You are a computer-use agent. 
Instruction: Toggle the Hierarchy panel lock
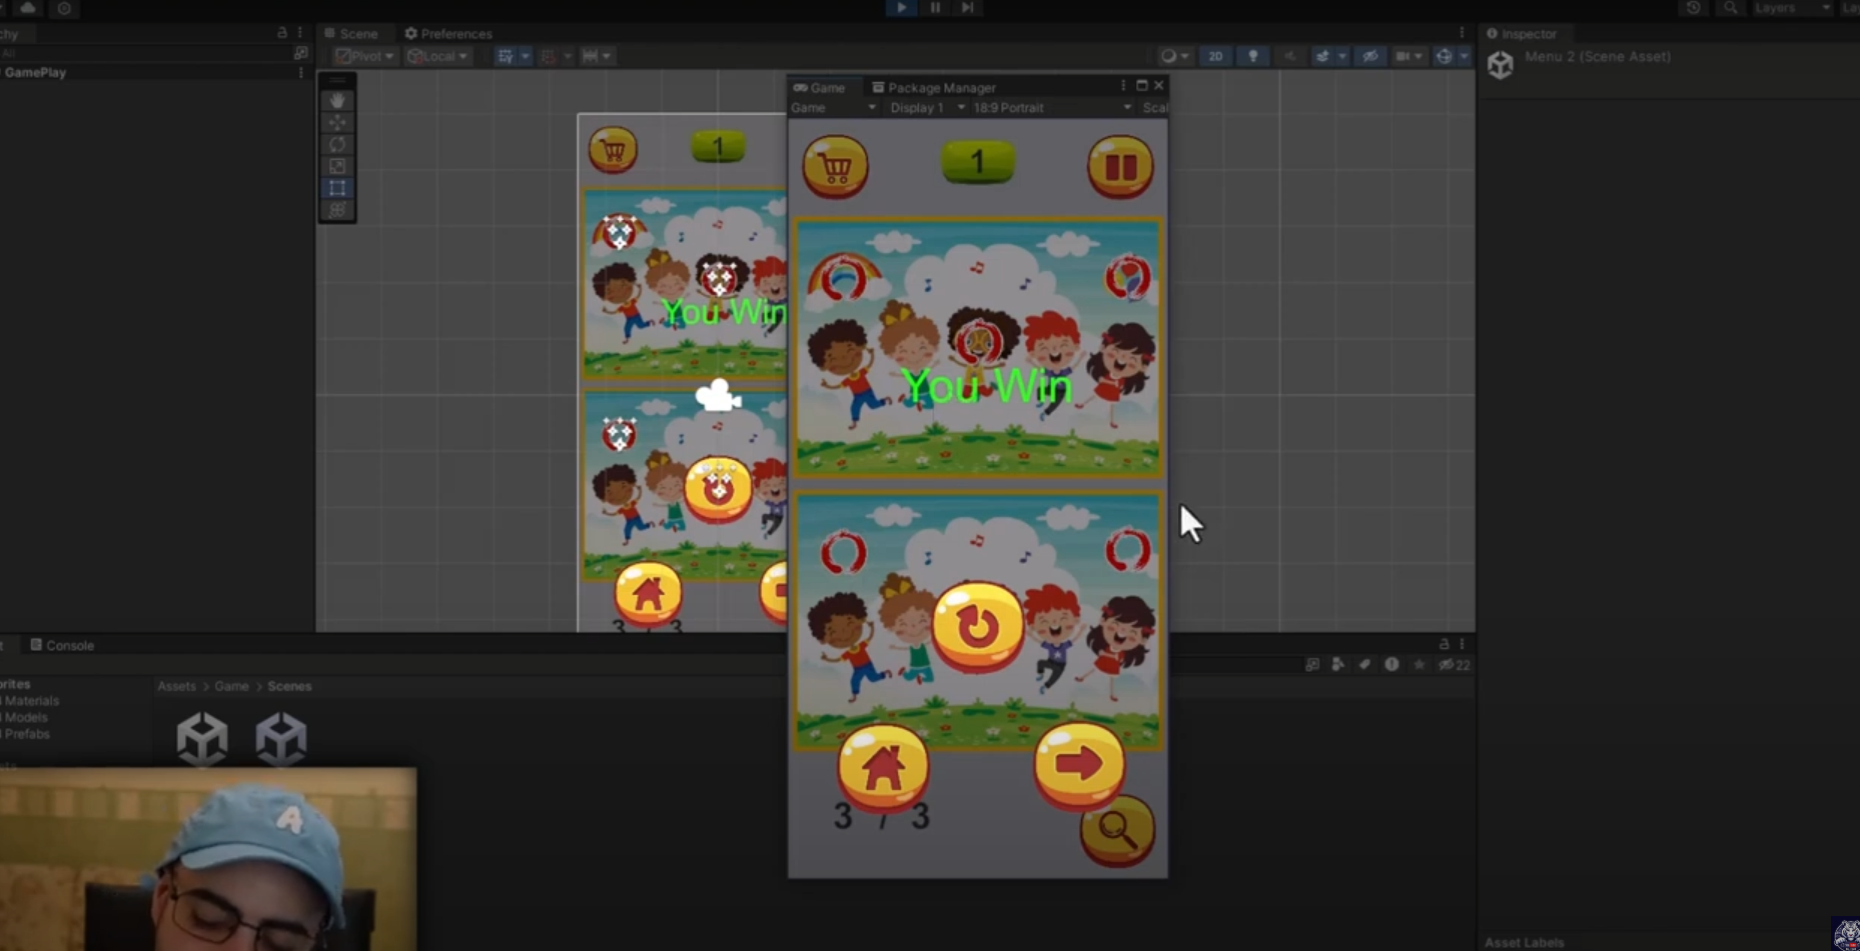point(282,33)
